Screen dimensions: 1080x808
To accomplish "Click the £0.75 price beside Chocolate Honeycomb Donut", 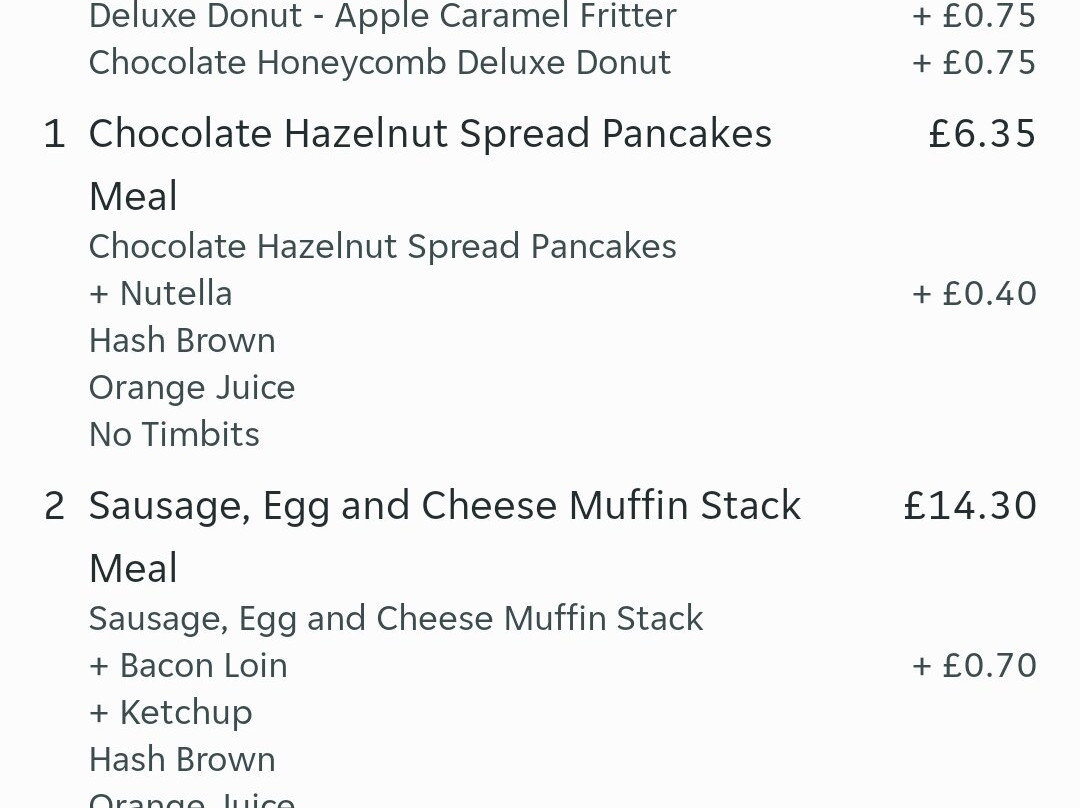I will click(x=974, y=62).
